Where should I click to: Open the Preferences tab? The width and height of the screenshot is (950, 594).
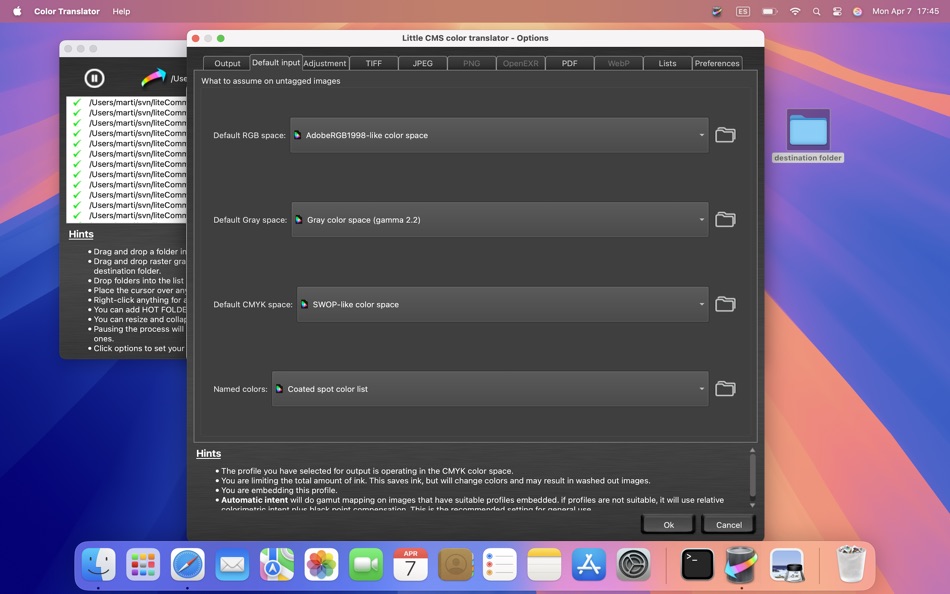click(x=717, y=63)
